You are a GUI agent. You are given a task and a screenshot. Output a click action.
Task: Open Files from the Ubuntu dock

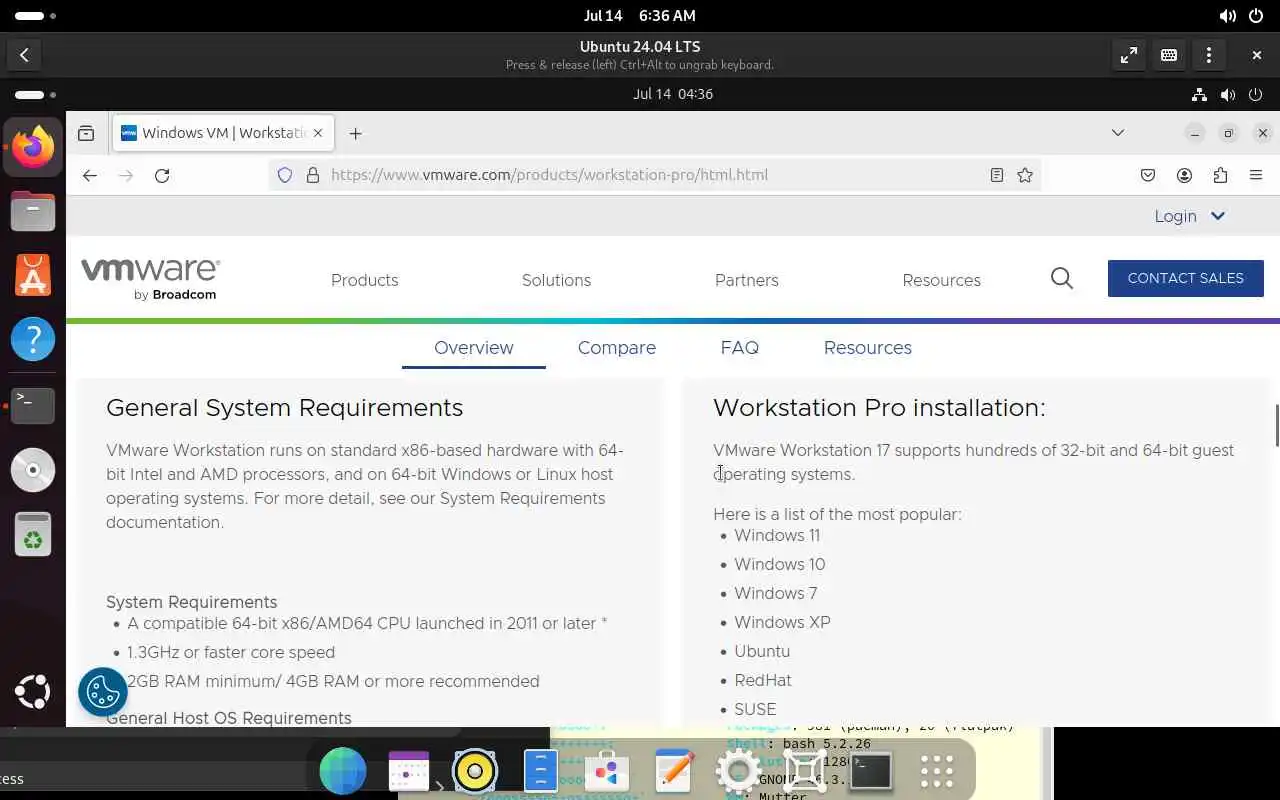coord(33,212)
